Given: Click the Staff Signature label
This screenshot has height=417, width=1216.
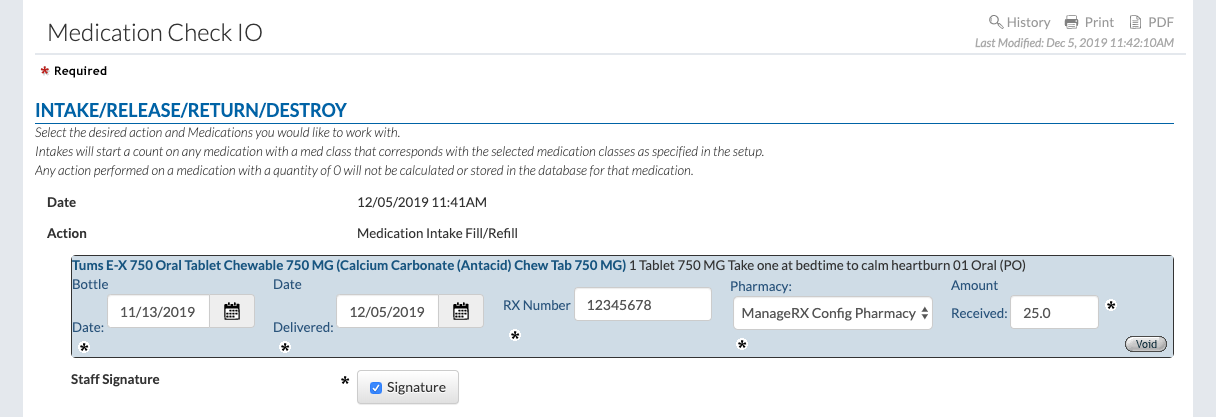Looking at the screenshot, I should tap(115, 380).
